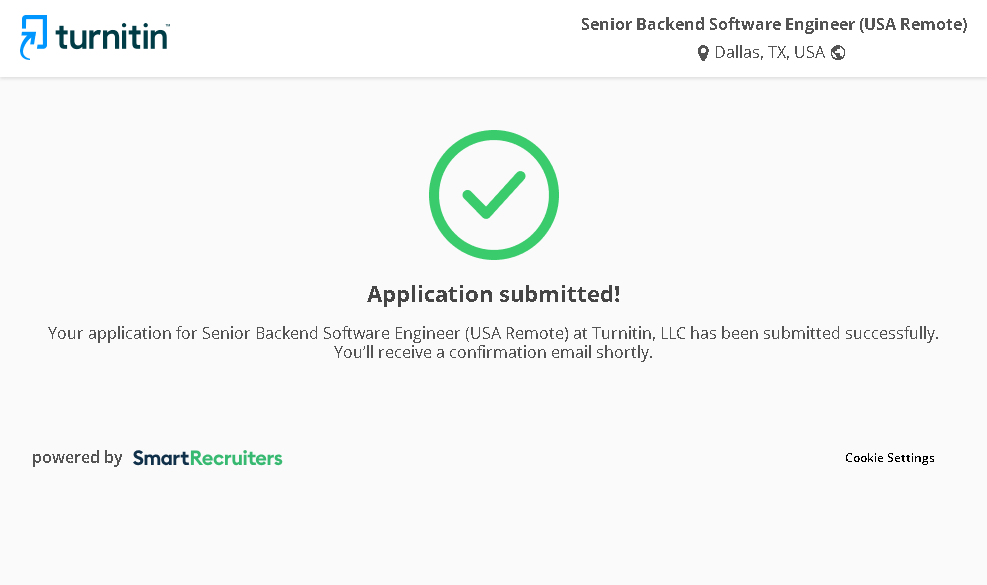Click "Senior Backend Software Engineer" in the header
The width and height of the screenshot is (987, 585).
click(710, 24)
